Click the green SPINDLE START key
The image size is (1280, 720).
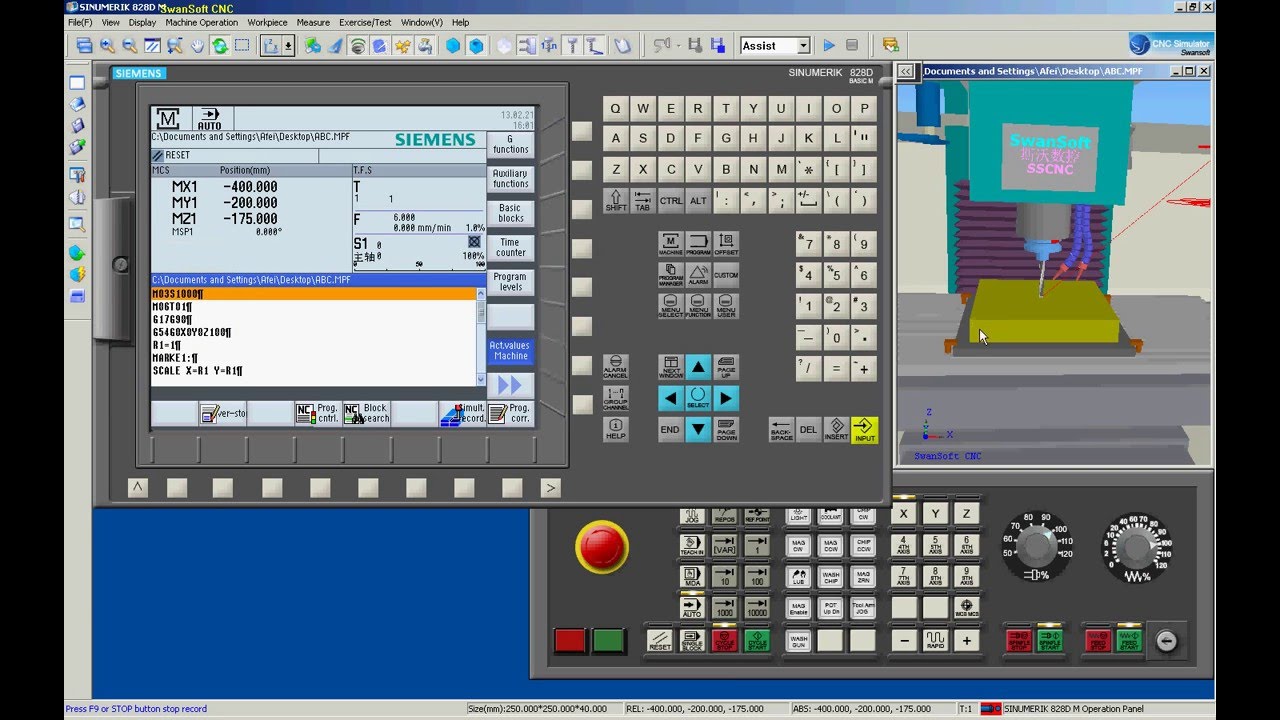1049,640
